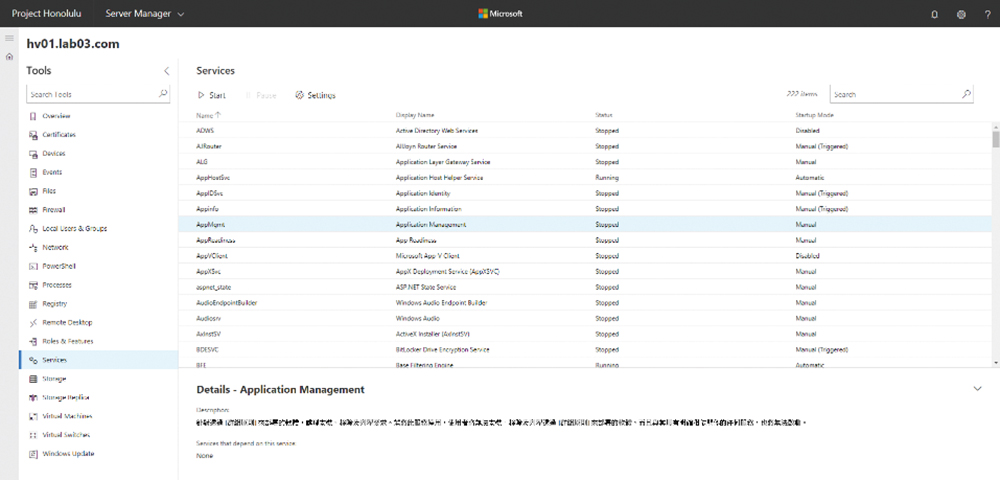Open the help question mark icon
Image resolution: width=1000 pixels, height=480 pixels.
click(x=988, y=15)
